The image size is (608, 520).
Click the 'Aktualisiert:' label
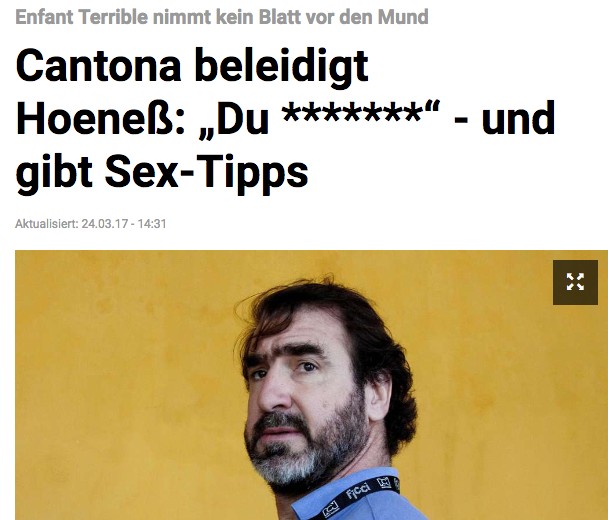[47, 224]
